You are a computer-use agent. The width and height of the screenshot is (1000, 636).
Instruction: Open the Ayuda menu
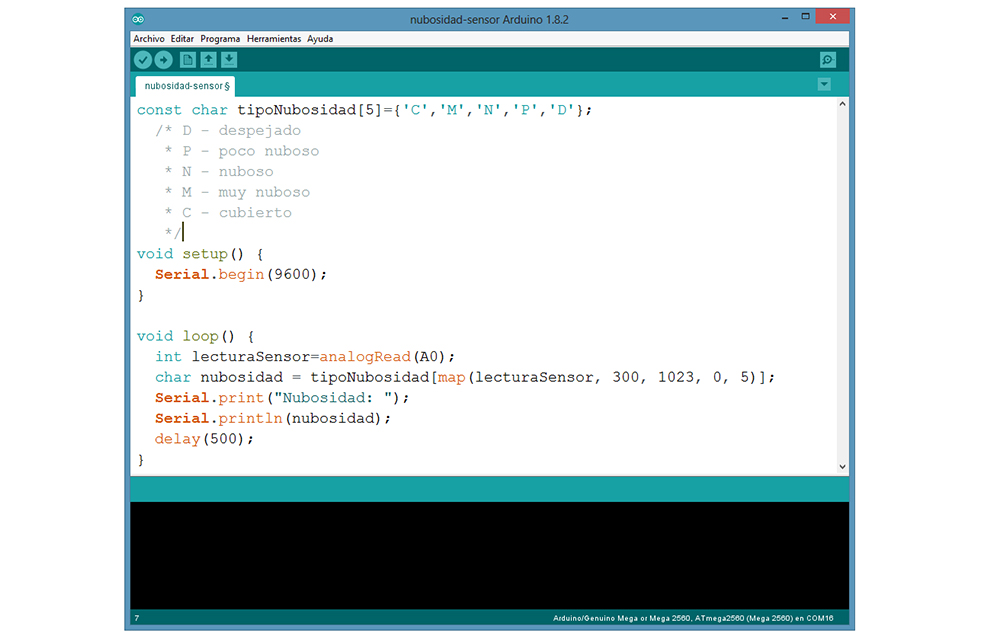coord(320,39)
